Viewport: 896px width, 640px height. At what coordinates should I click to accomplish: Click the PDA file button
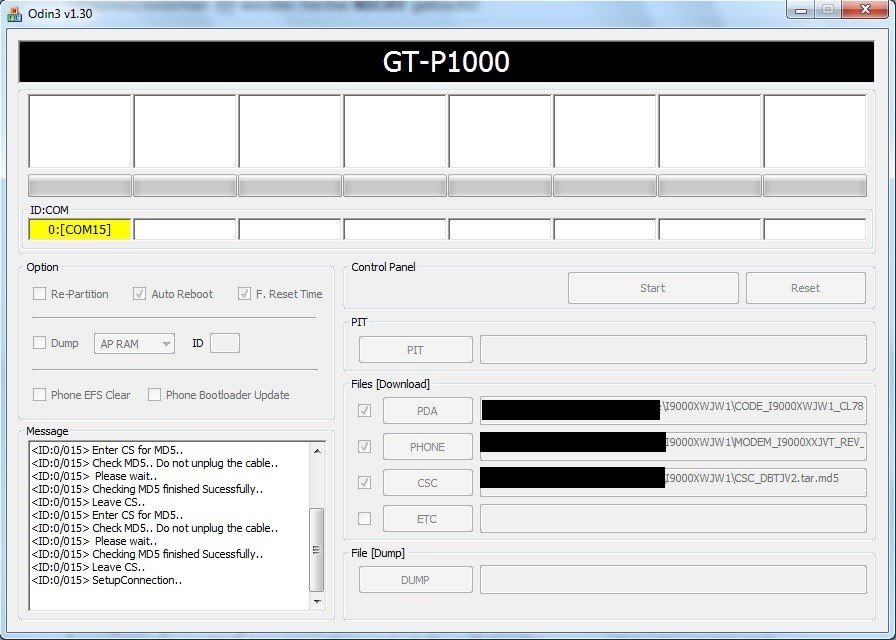(427, 410)
